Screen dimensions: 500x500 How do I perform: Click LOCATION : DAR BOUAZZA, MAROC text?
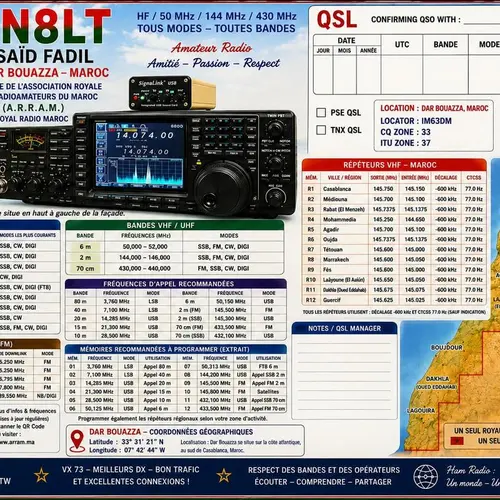coord(434,108)
